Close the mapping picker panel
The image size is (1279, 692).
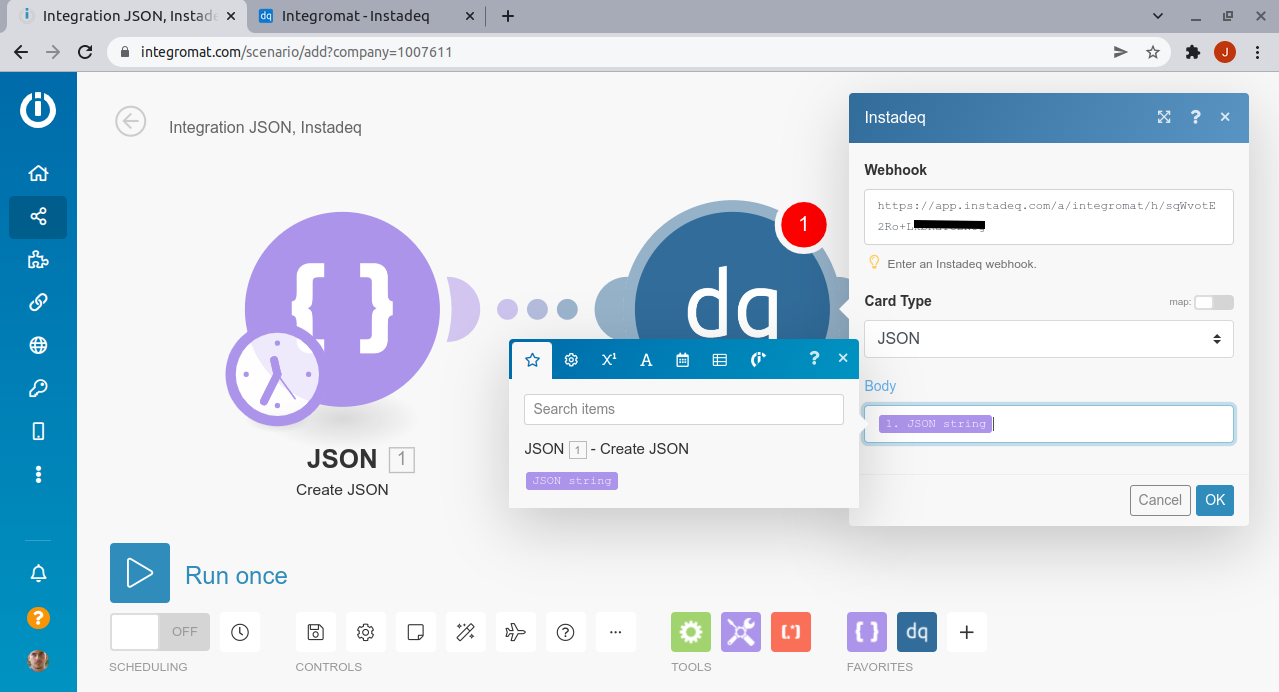pyautogui.click(x=843, y=358)
